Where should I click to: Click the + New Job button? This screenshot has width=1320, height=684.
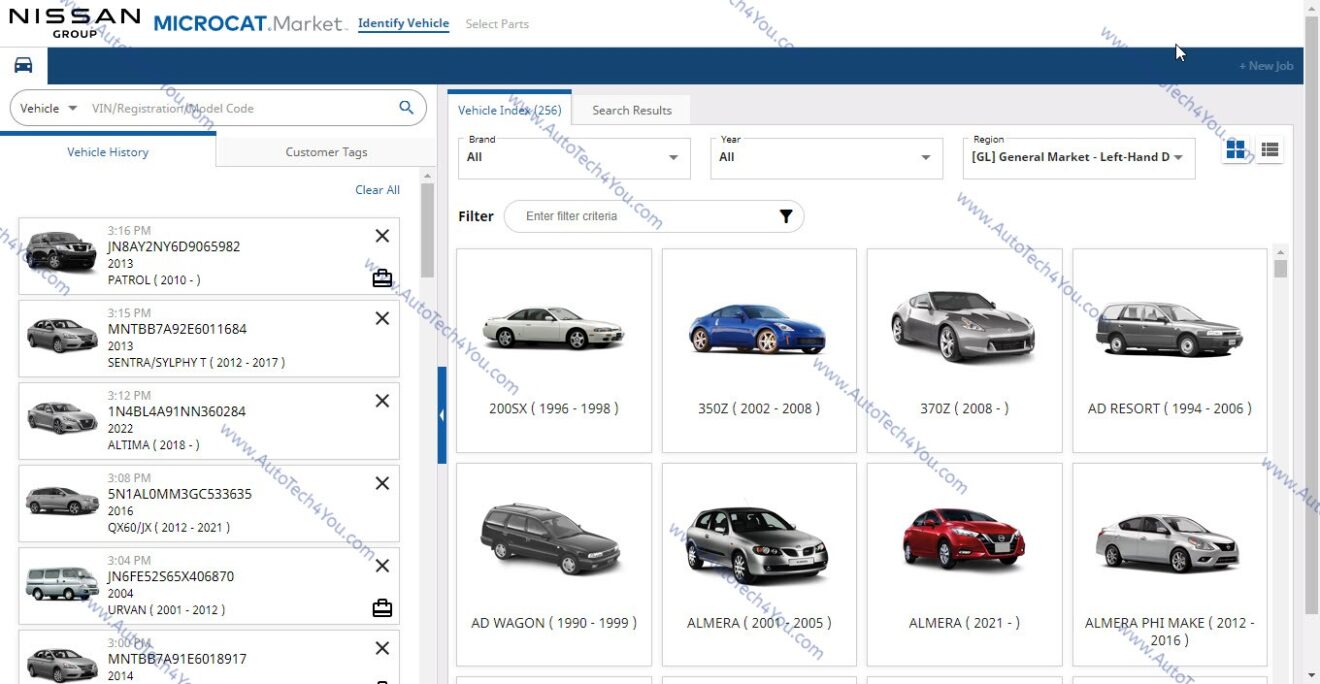point(1266,66)
